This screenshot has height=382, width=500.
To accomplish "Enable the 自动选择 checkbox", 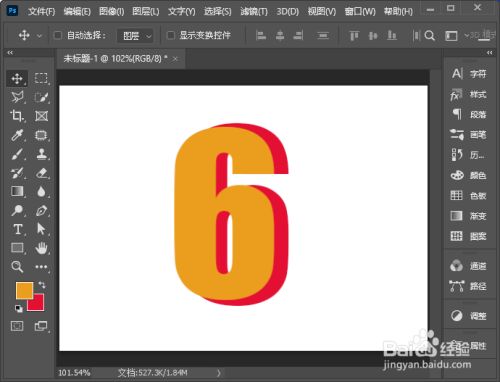I will pyautogui.click(x=58, y=35).
